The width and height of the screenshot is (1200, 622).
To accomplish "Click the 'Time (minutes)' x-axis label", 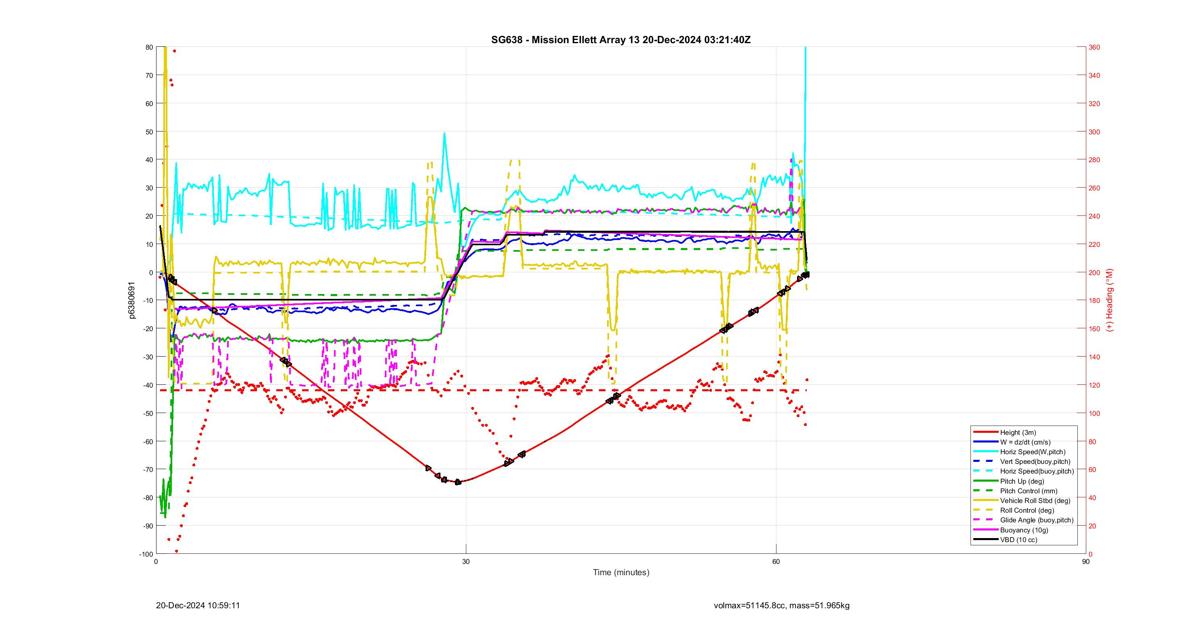I will coord(620,573).
